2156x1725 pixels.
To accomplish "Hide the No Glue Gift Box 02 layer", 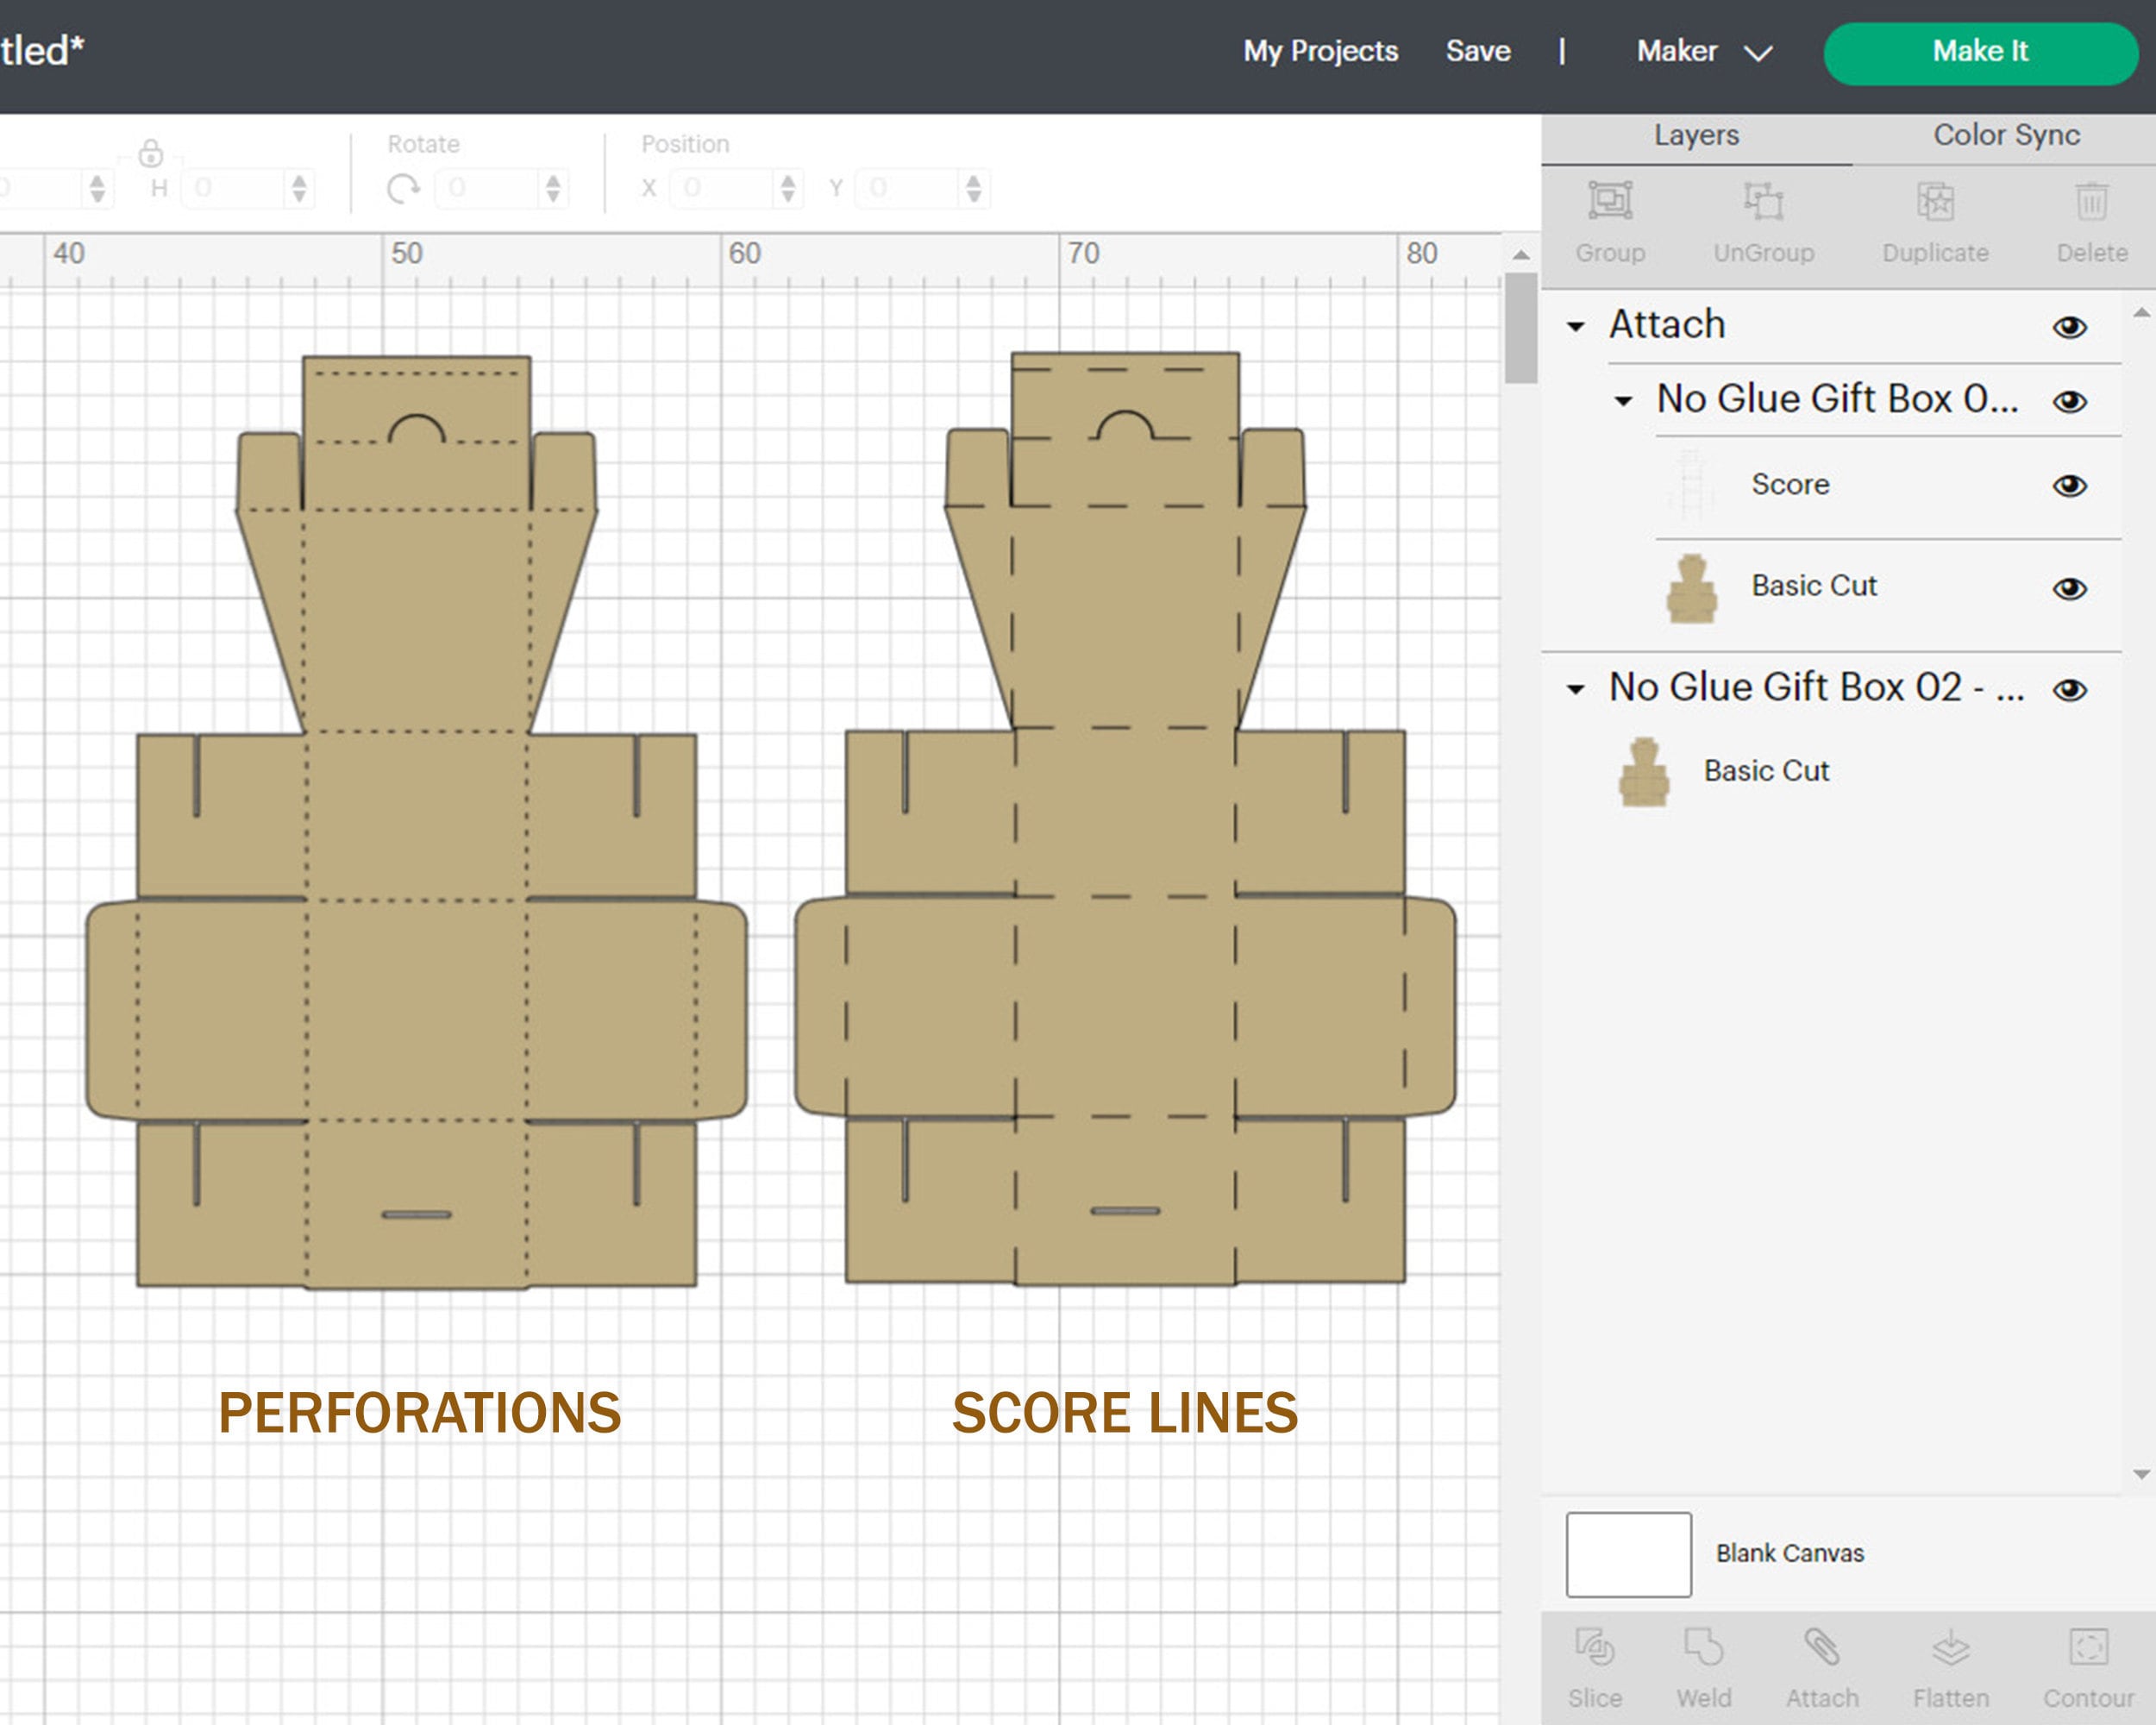I will click(x=2070, y=690).
